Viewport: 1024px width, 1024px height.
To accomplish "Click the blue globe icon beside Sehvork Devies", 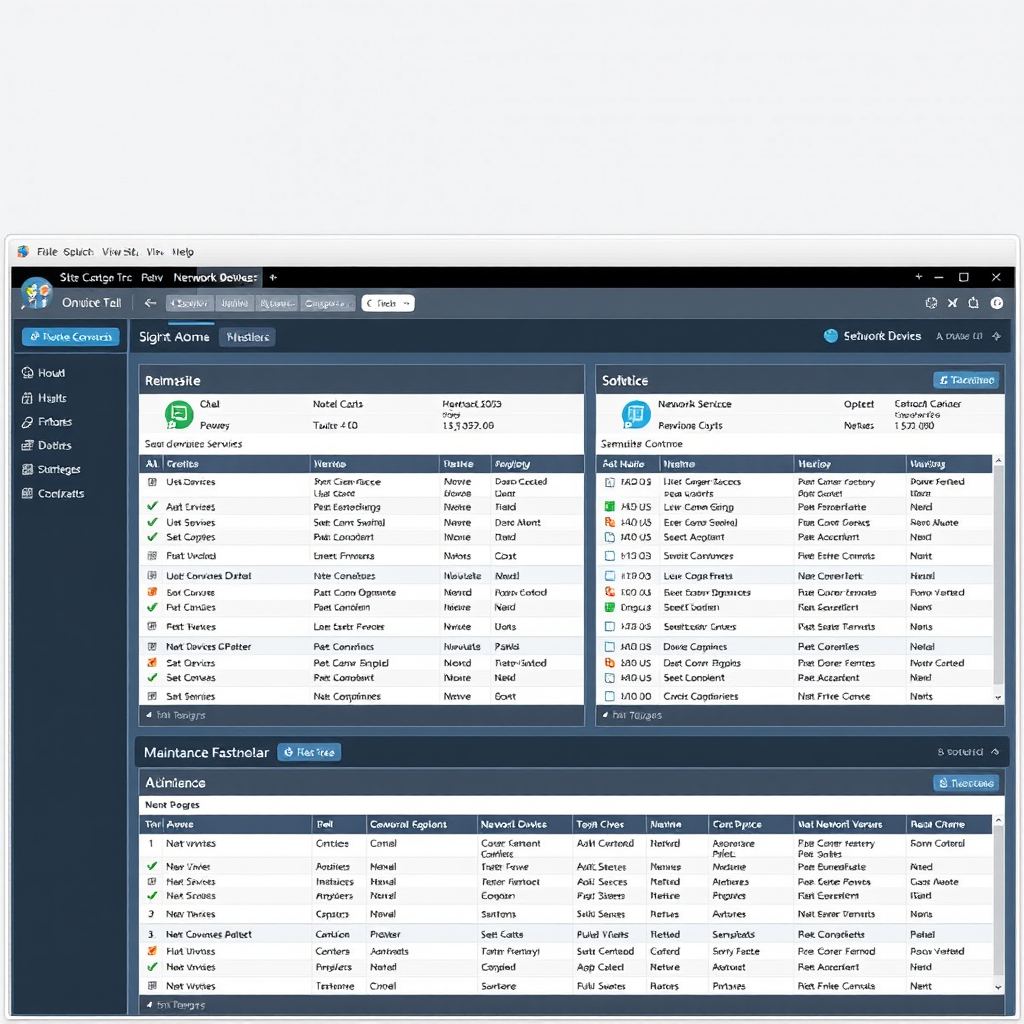I will [x=831, y=336].
